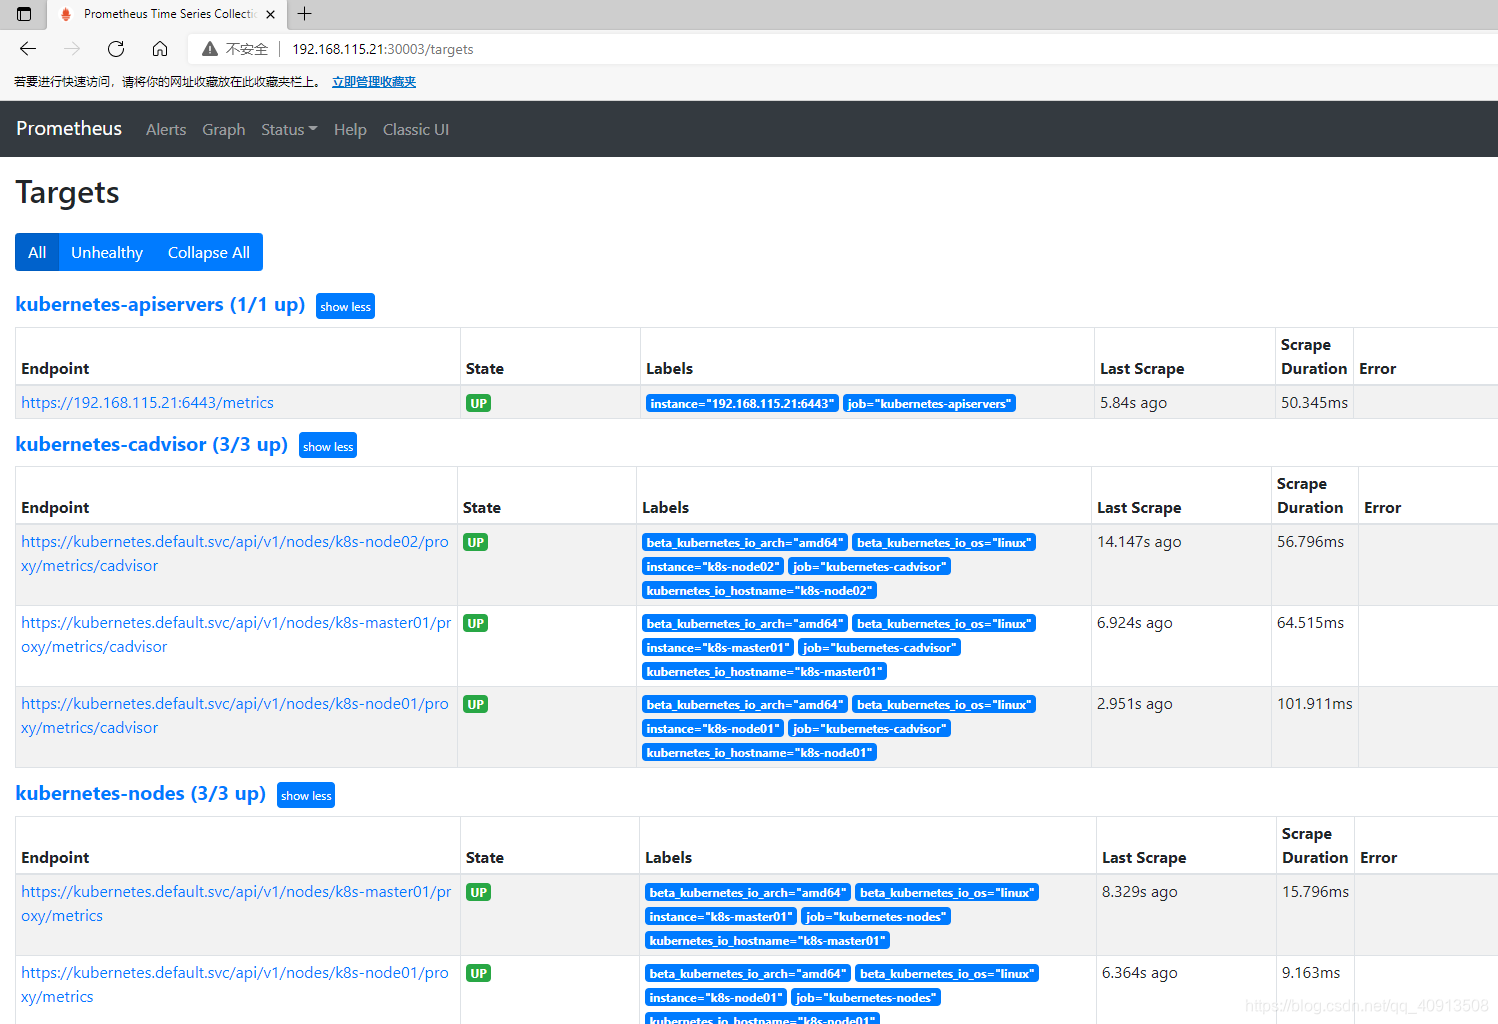Image resolution: width=1498 pixels, height=1024 pixels.
Task: Open the k8s-node01 proxy/metrics nodes endpoint link
Action: (235, 985)
